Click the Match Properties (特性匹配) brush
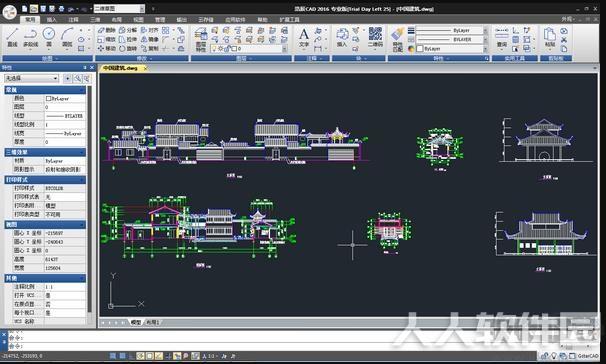 pos(397,40)
